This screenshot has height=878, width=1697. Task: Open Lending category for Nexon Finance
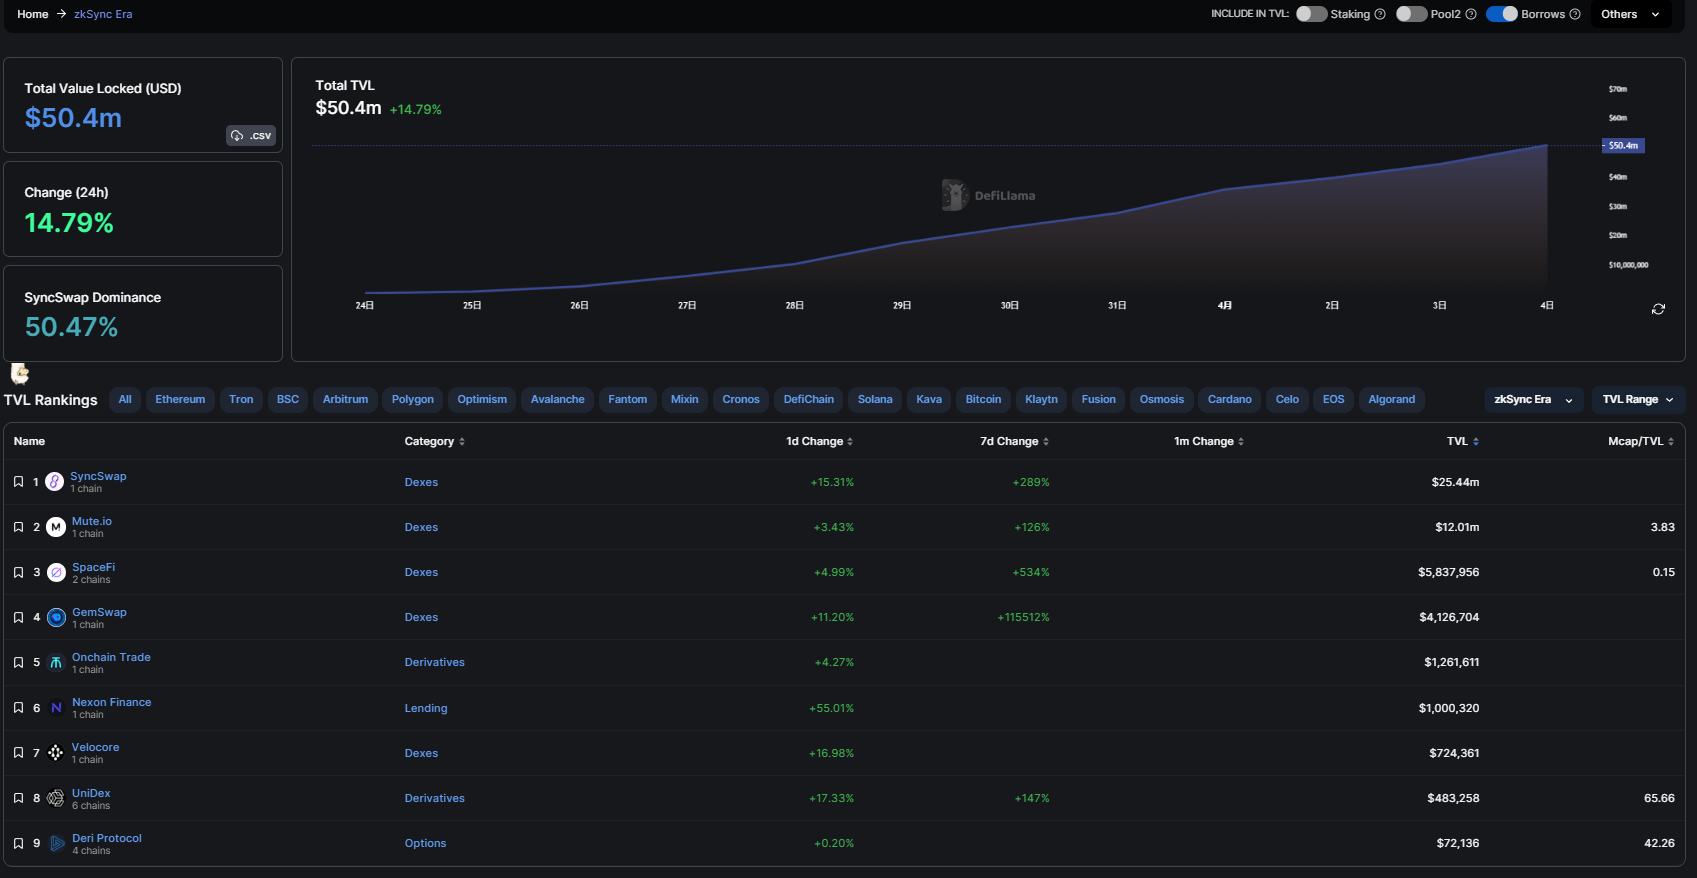pos(426,708)
